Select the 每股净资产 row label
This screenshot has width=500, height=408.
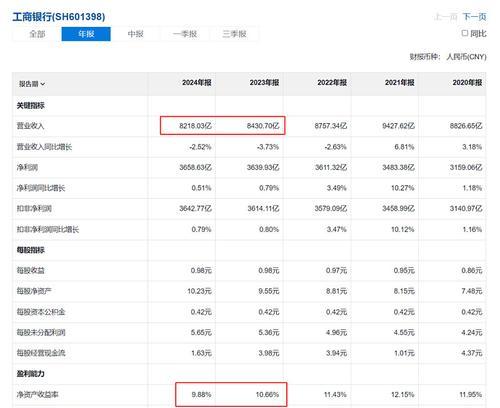tap(34, 291)
